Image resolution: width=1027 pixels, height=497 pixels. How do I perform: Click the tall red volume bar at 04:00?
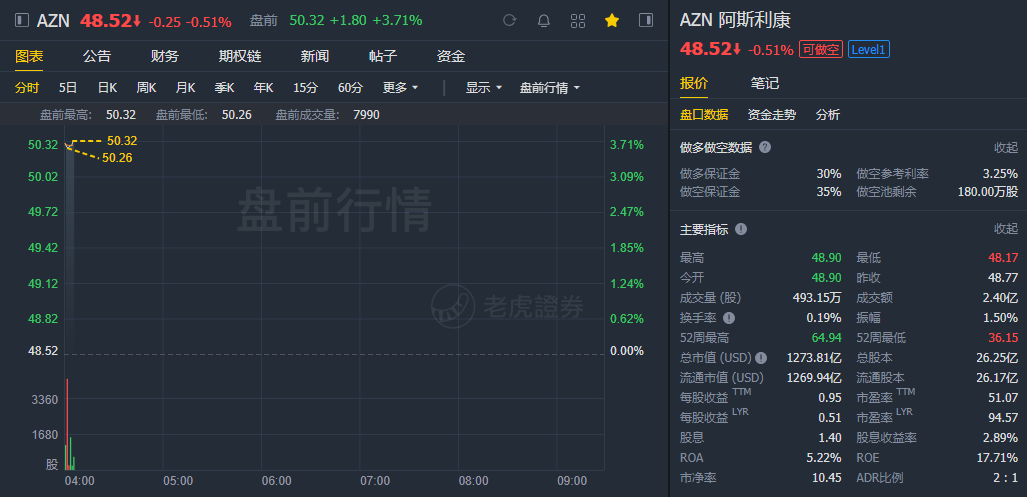[67, 424]
